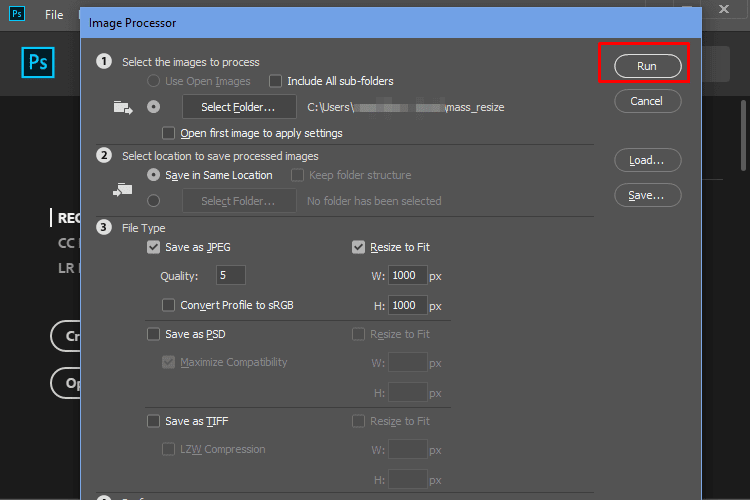Click the Save... settings button

(x=647, y=195)
